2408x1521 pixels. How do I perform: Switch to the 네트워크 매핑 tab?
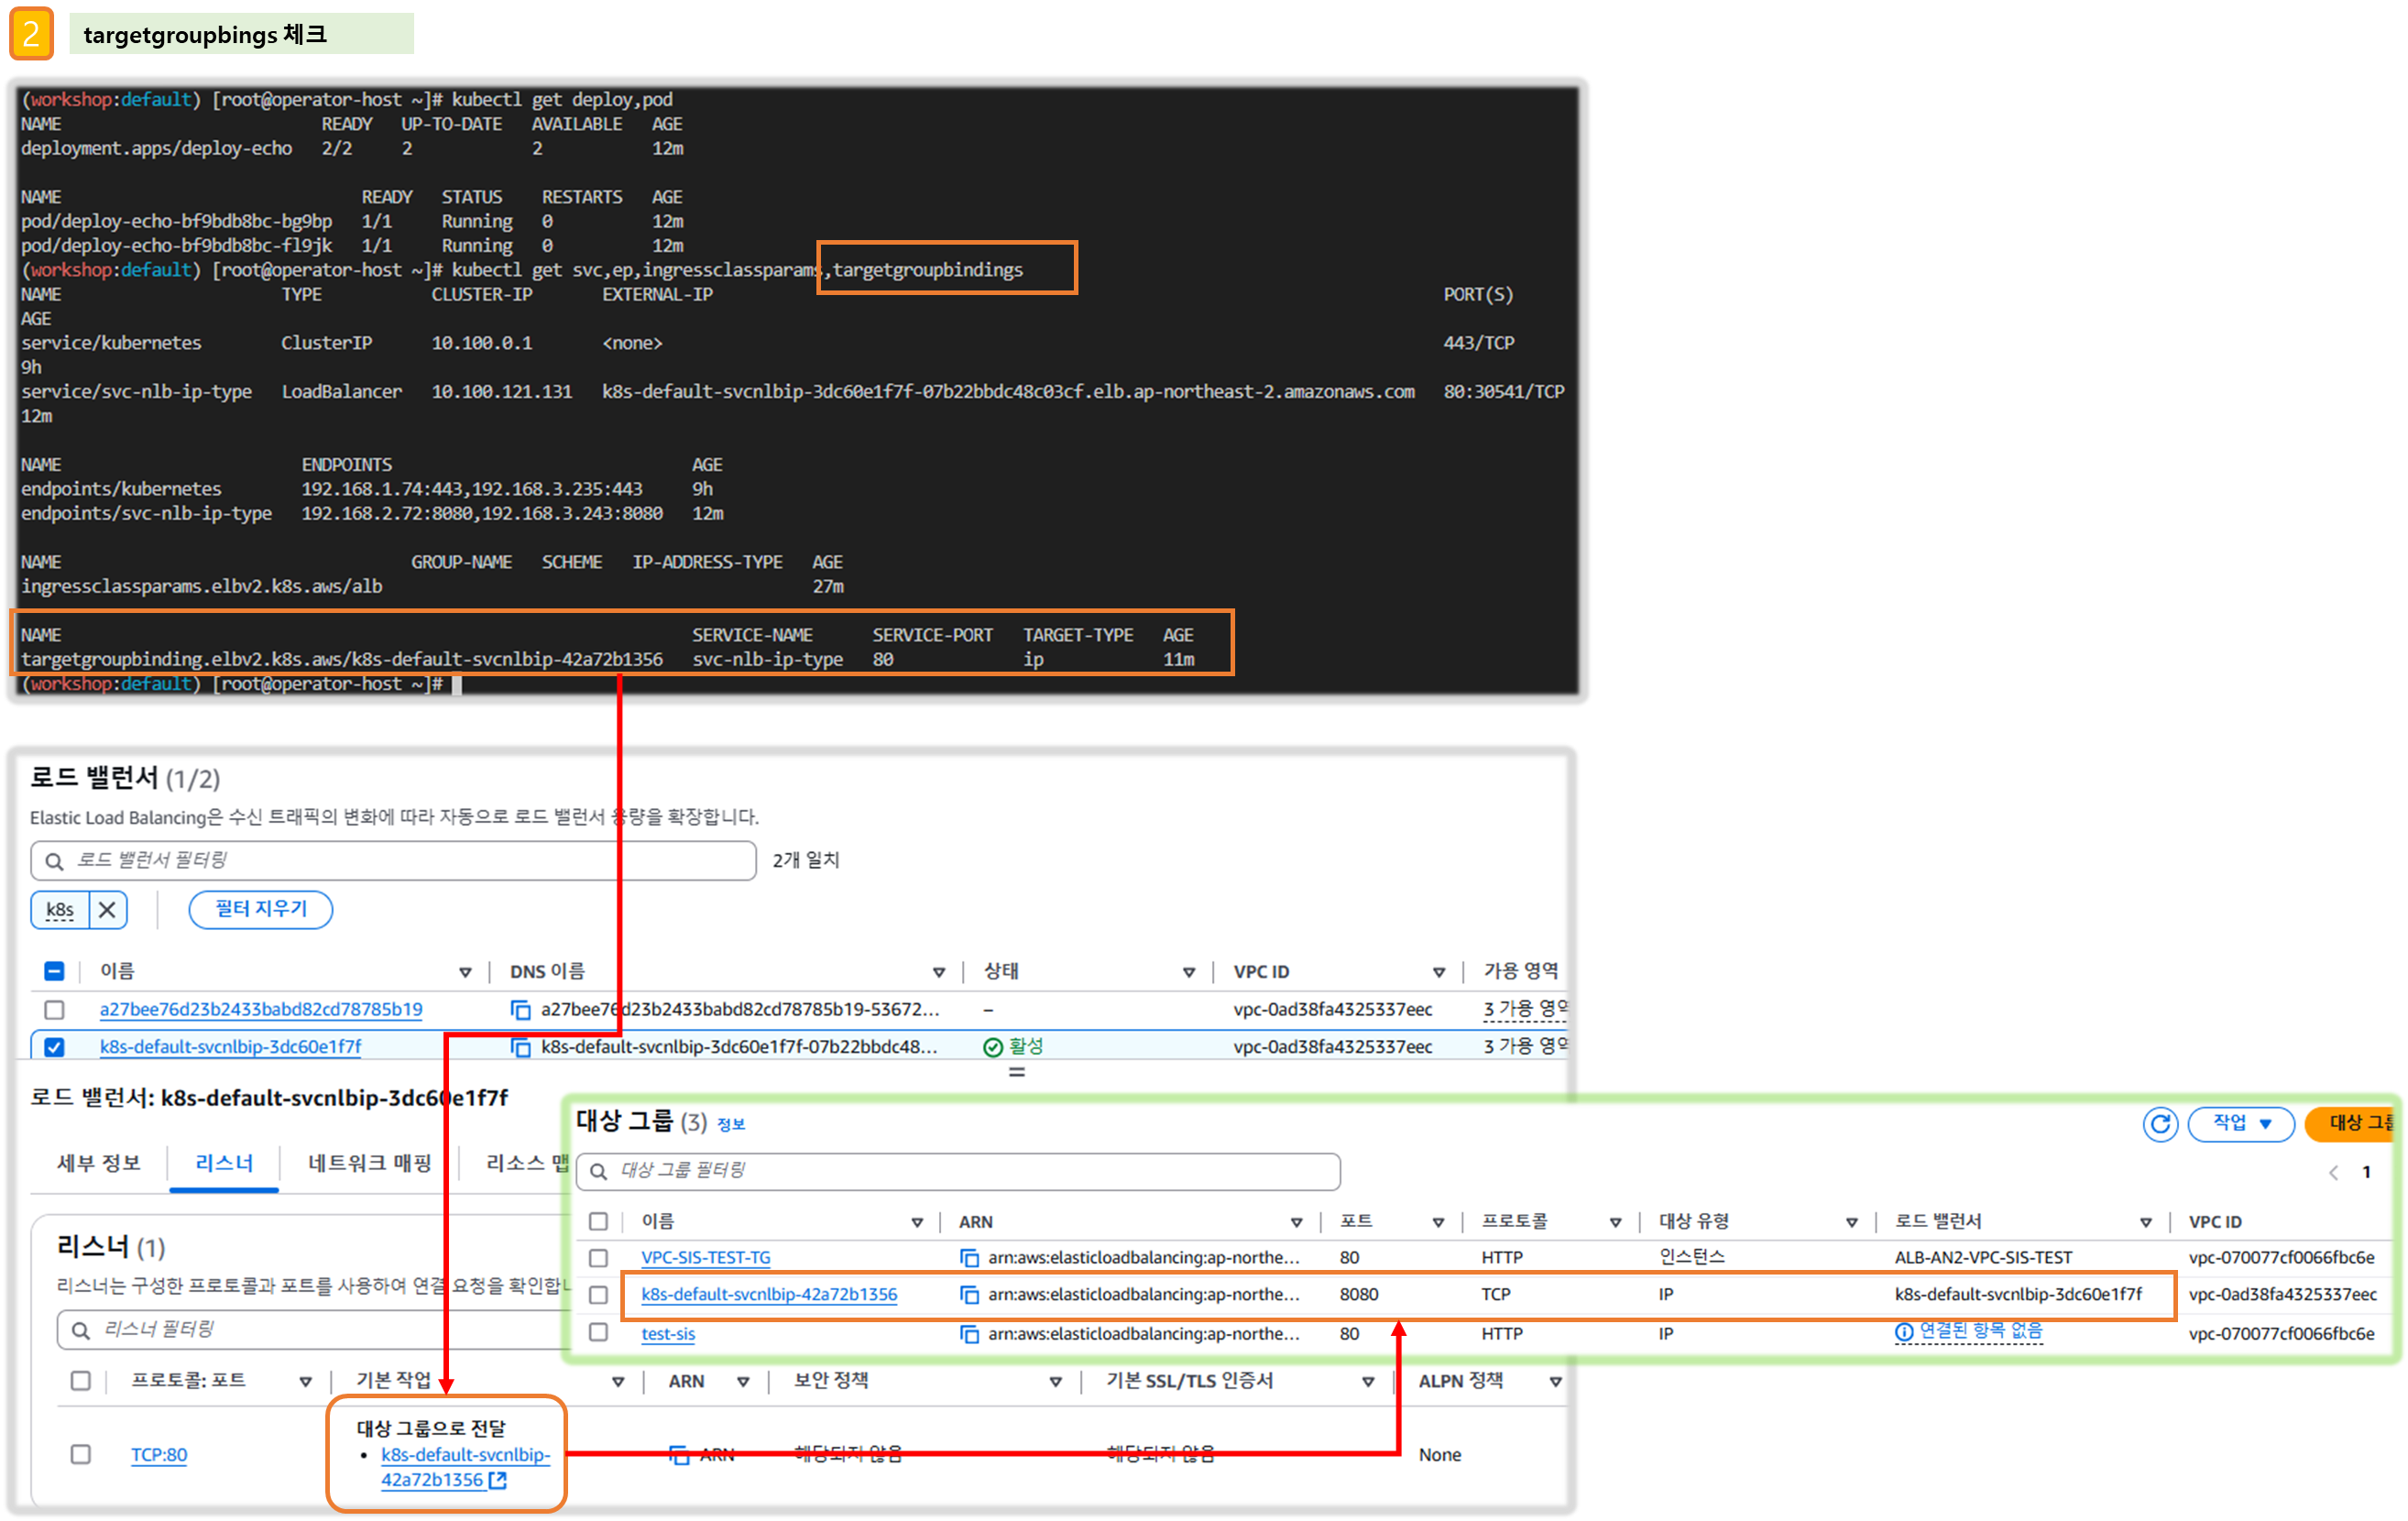pyautogui.click(x=369, y=1163)
